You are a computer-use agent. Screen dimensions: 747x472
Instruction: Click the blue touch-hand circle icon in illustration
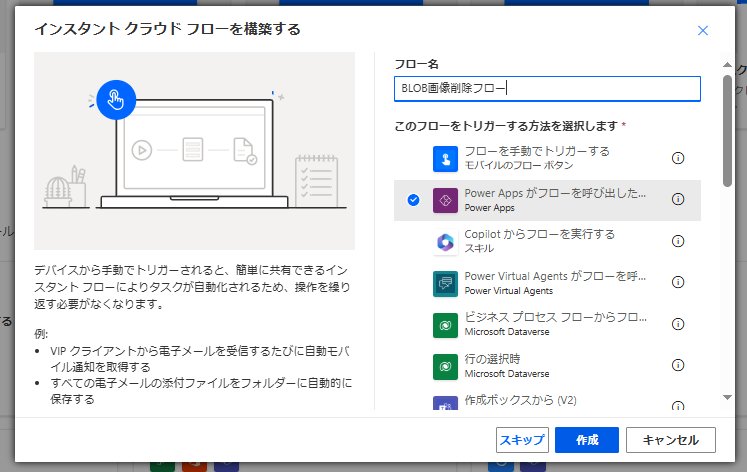click(116, 100)
